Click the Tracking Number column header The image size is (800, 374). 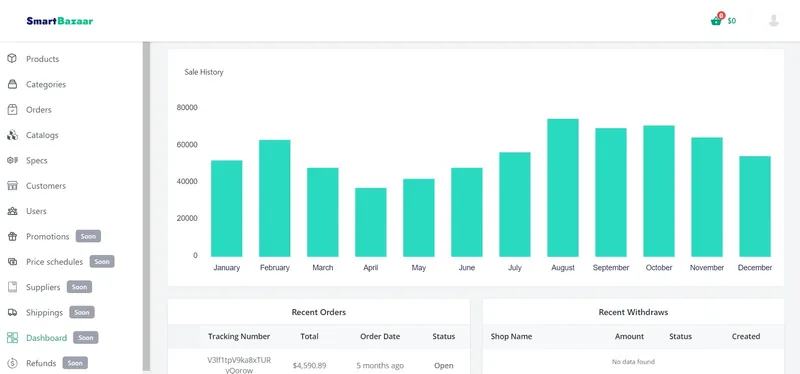239,336
